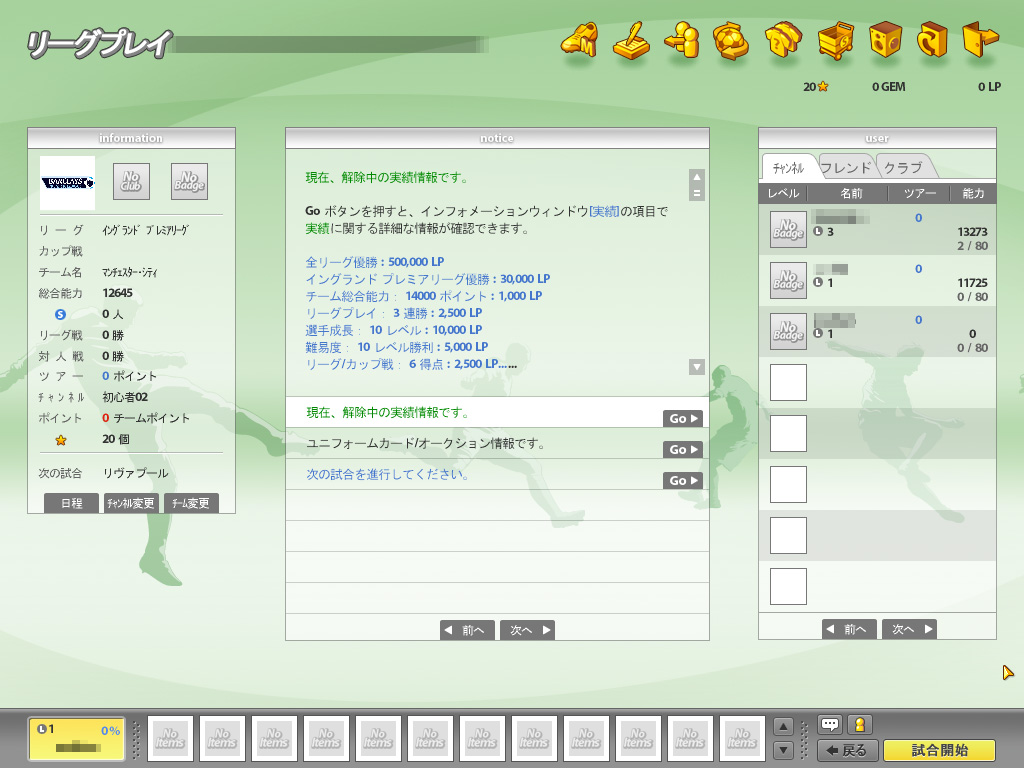Click the blue S coin icon
Screen dimensions: 1024x768
pyautogui.click(x=60, y=314)
